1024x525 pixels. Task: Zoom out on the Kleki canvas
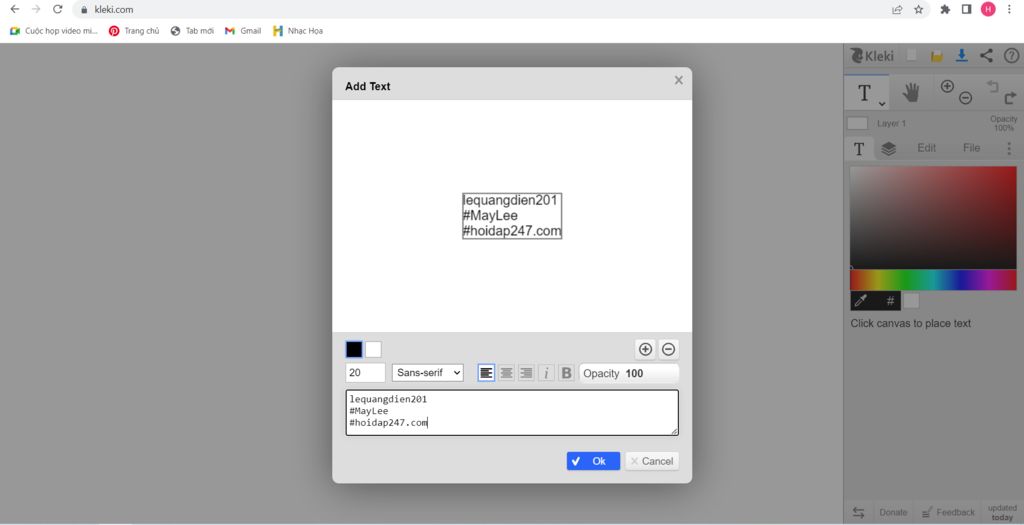click(965, 99)
